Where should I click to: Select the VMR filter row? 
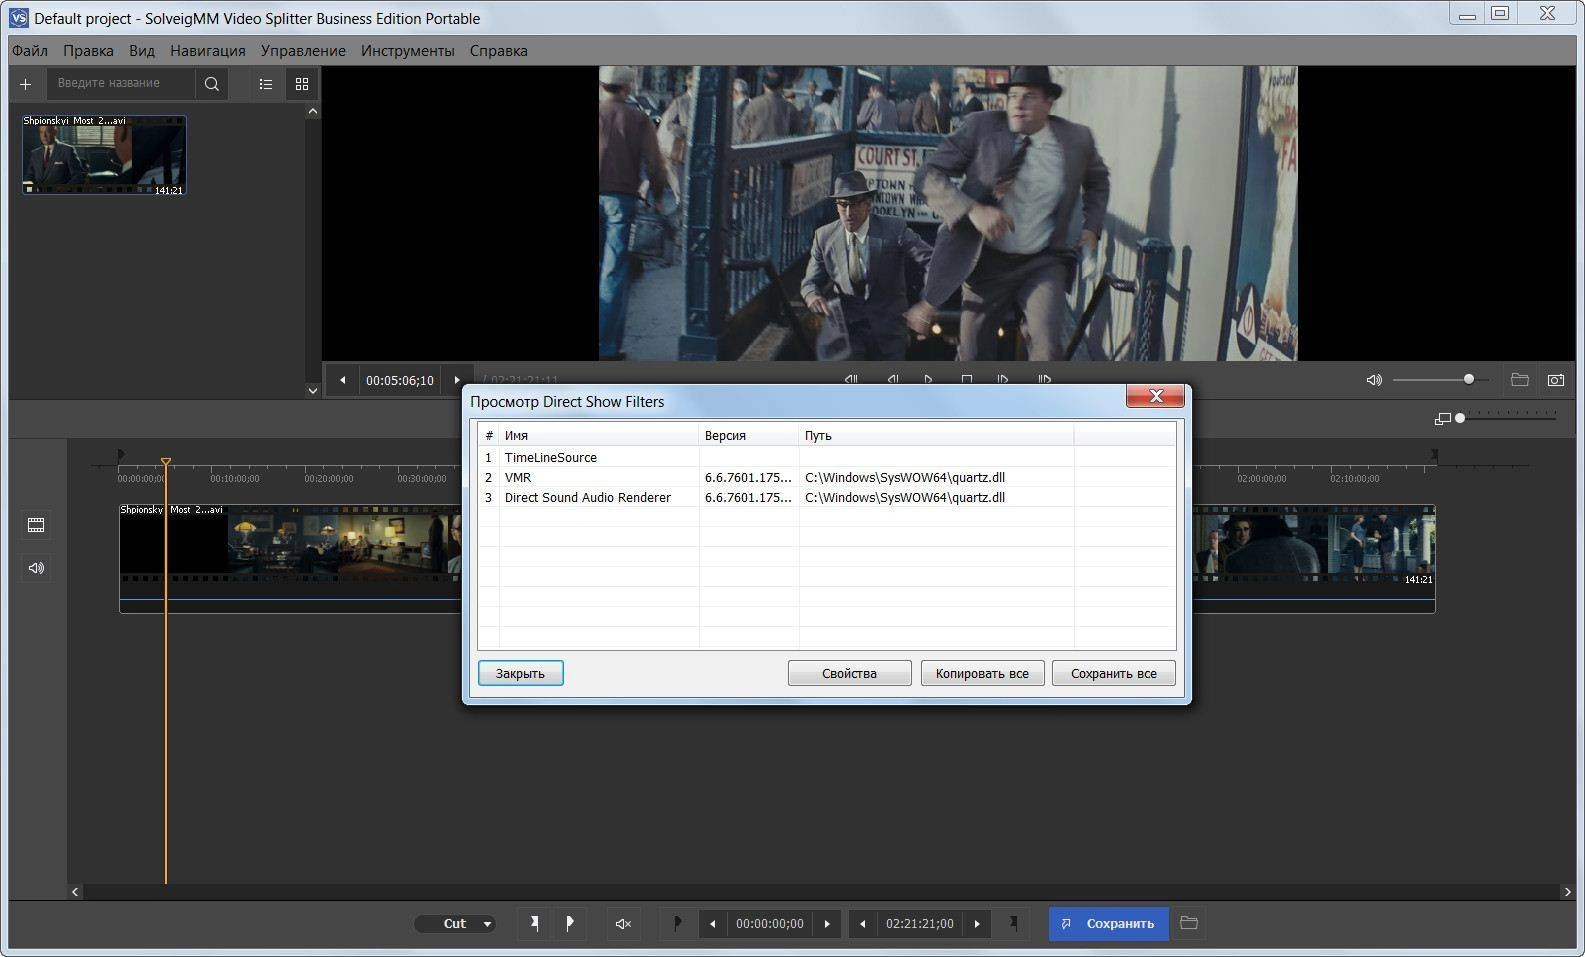tap(826, 477)
